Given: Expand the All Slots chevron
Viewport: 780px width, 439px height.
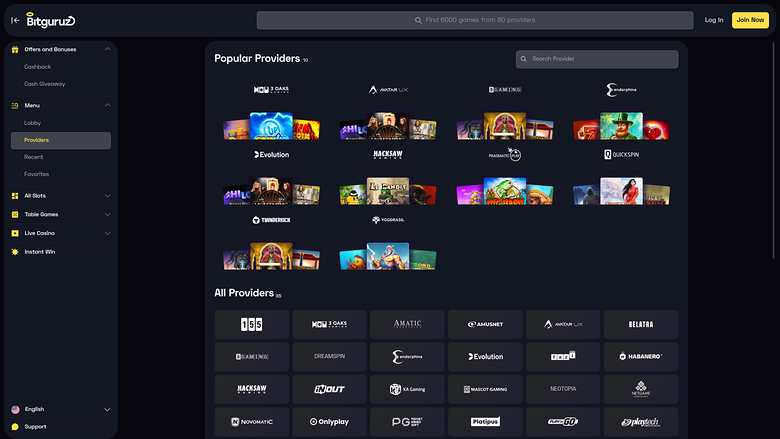Looking at the screenshot, I should tap(107, 196).
